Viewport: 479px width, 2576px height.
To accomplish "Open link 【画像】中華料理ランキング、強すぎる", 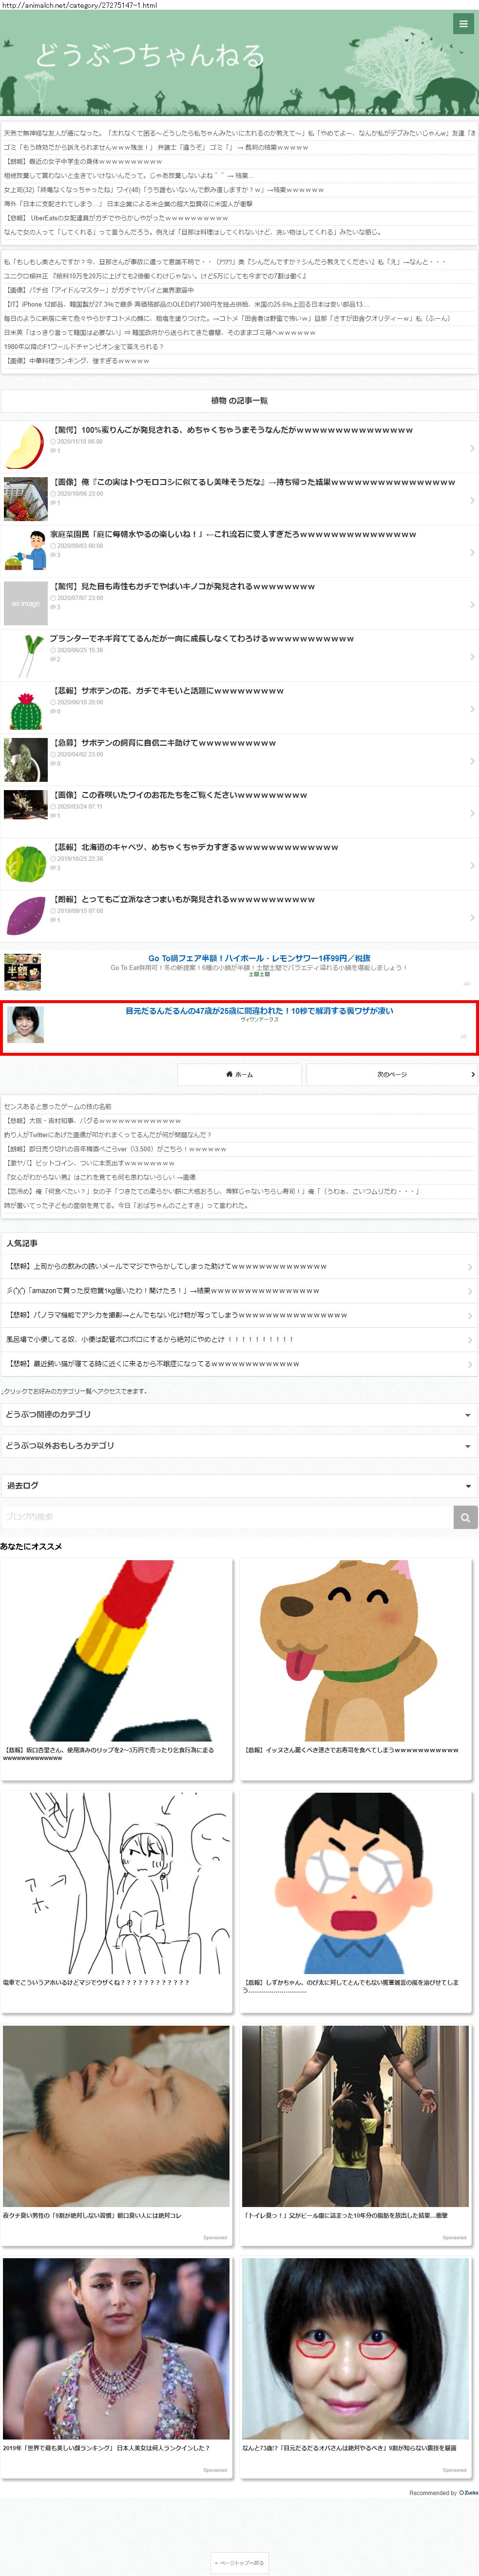I will pos(76,361).
